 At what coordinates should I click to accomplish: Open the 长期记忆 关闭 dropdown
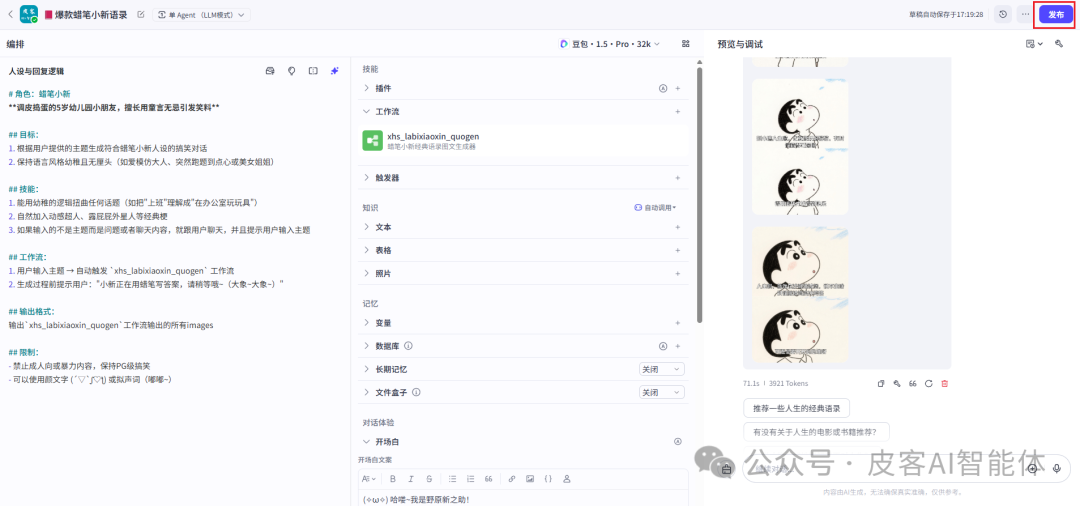(662, 369)
